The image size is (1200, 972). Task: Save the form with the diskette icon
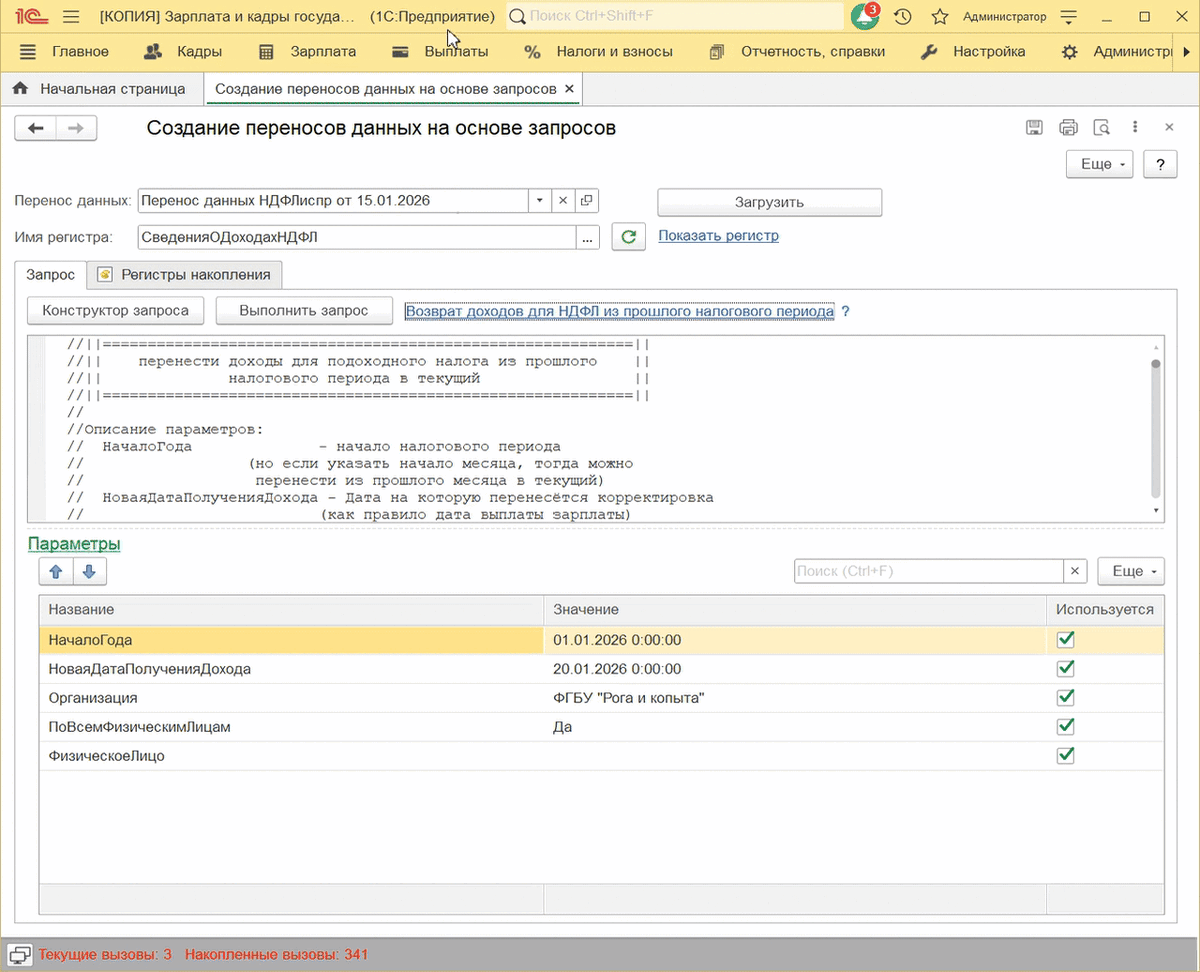1035,127
